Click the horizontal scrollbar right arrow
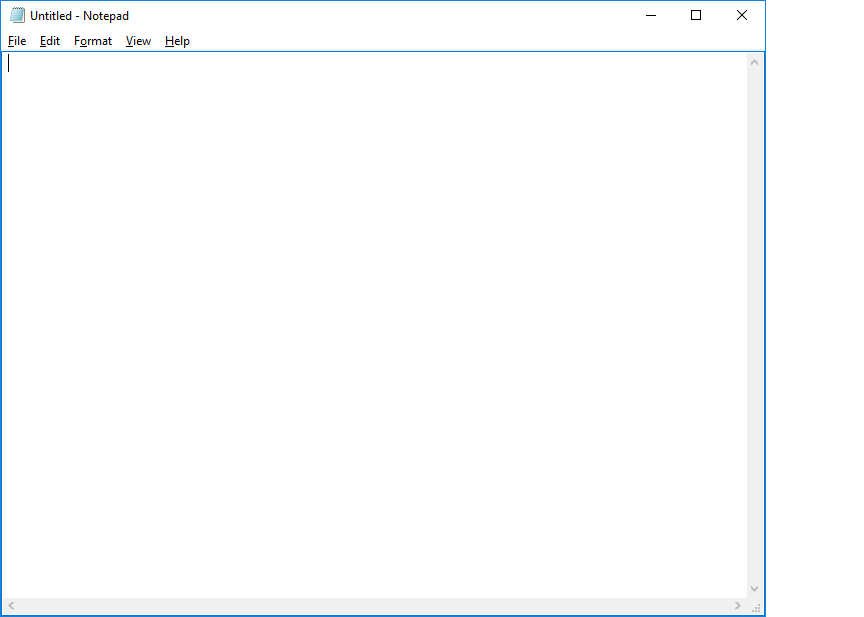Image resolution: width=864 pixels, height=617 pixels. point(738,605)
